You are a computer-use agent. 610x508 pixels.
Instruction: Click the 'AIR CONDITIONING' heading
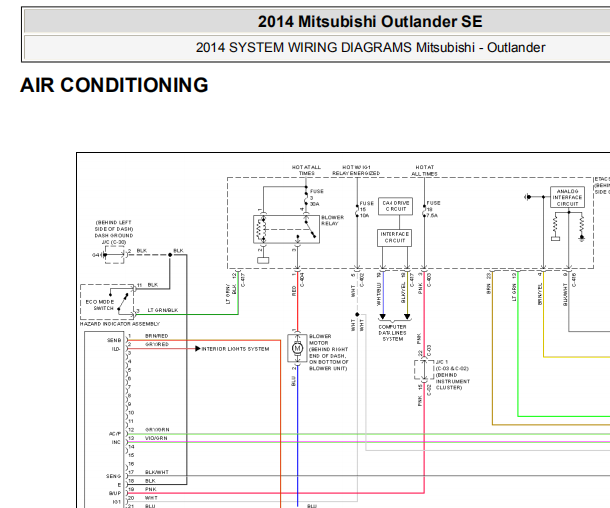pos(114,85)
